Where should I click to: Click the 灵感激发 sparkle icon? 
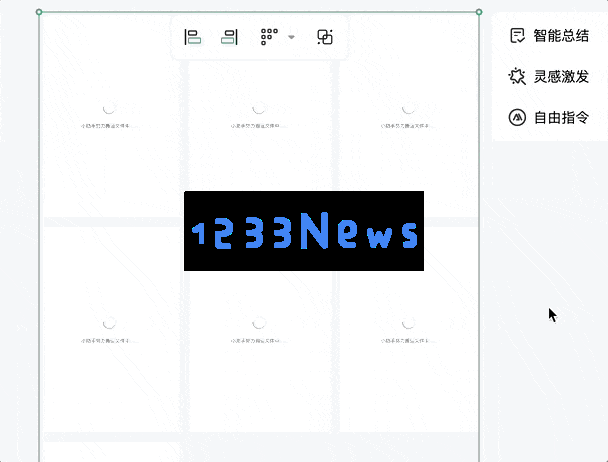(x=517, y=76)
